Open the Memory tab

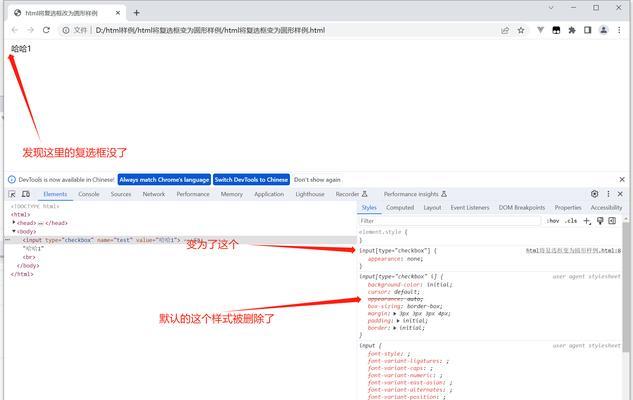(232, 194)
